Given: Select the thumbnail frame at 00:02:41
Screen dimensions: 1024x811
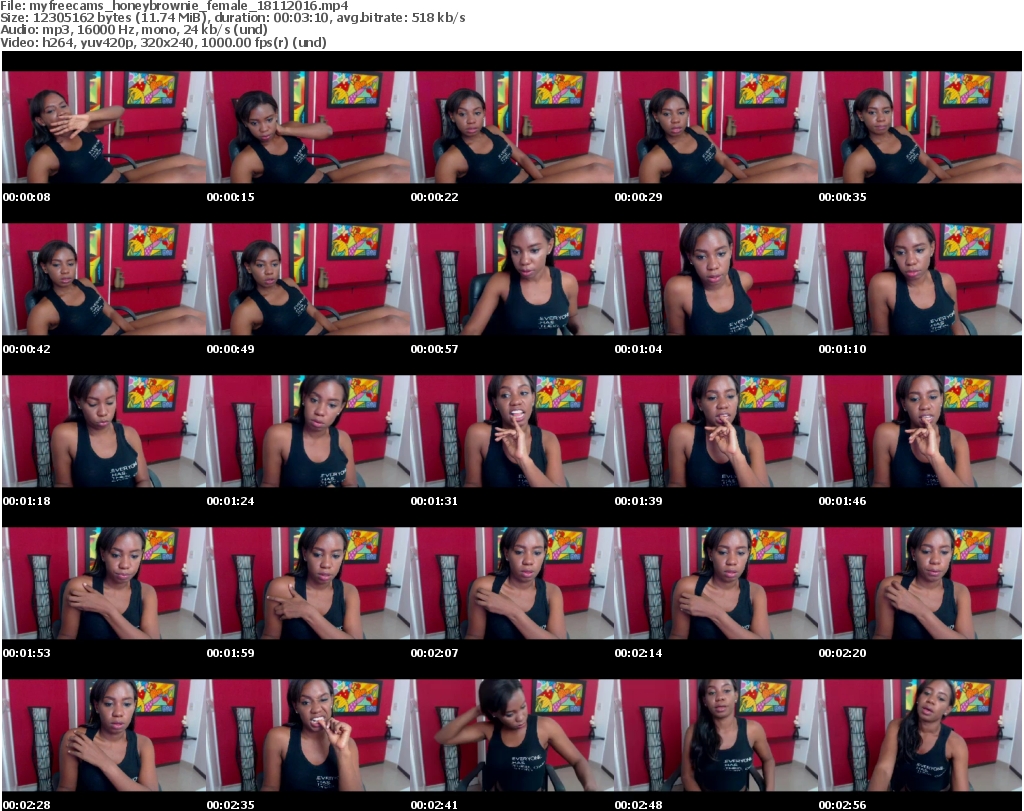Looking at the screenshot, I should 512,735.
